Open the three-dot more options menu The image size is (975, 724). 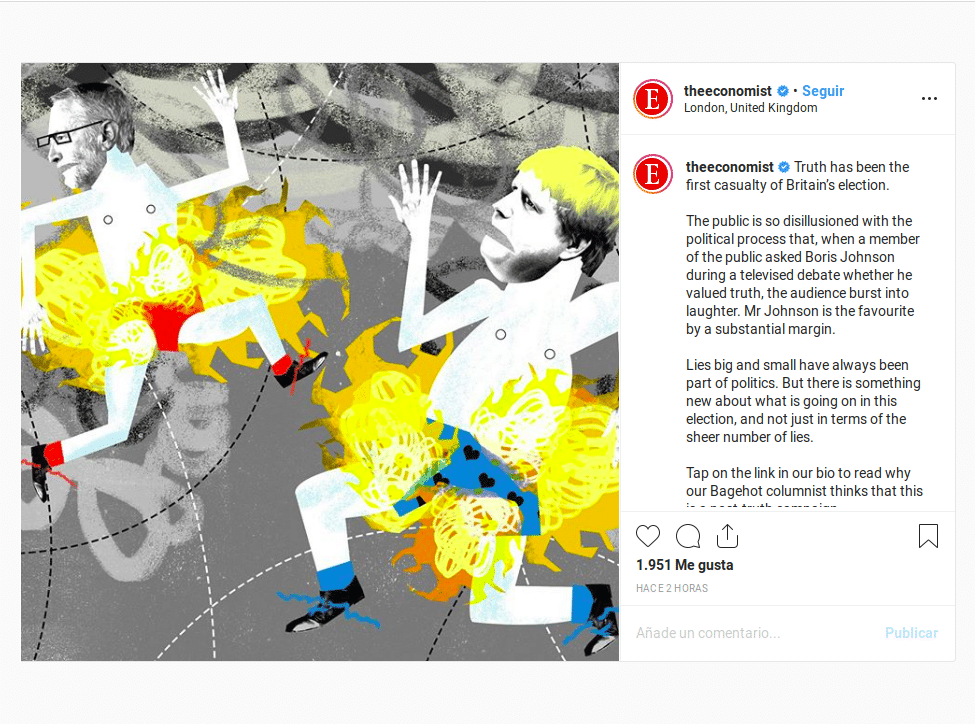(929, 98)
